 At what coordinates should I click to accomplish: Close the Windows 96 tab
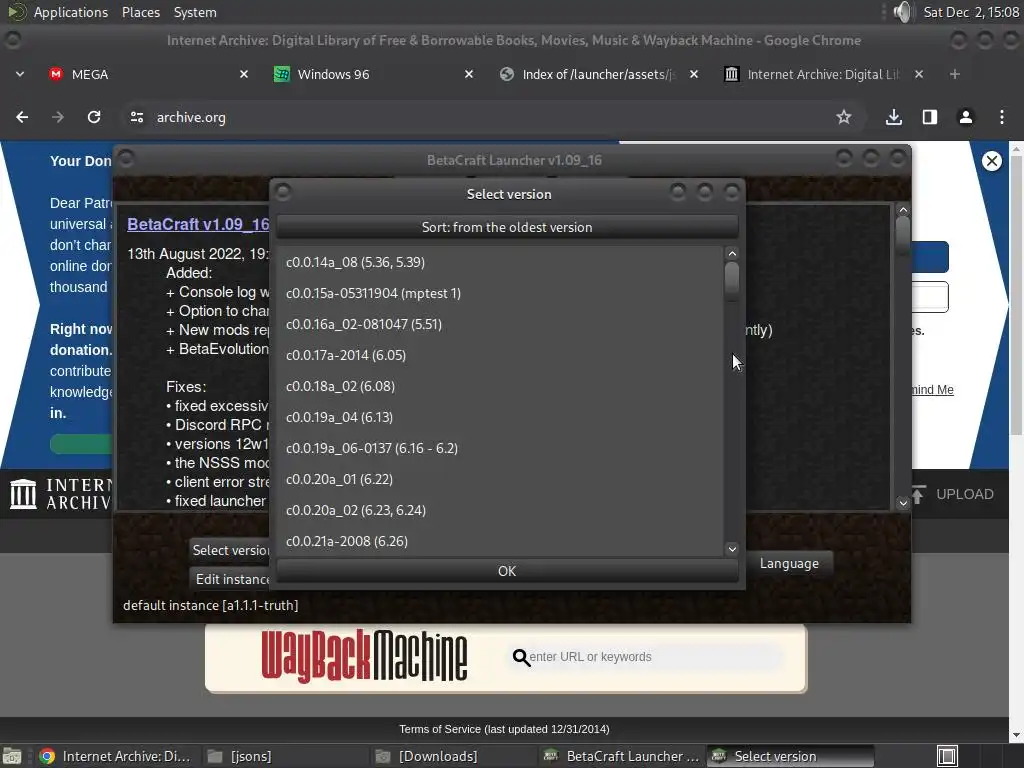(x=468, y=74)
